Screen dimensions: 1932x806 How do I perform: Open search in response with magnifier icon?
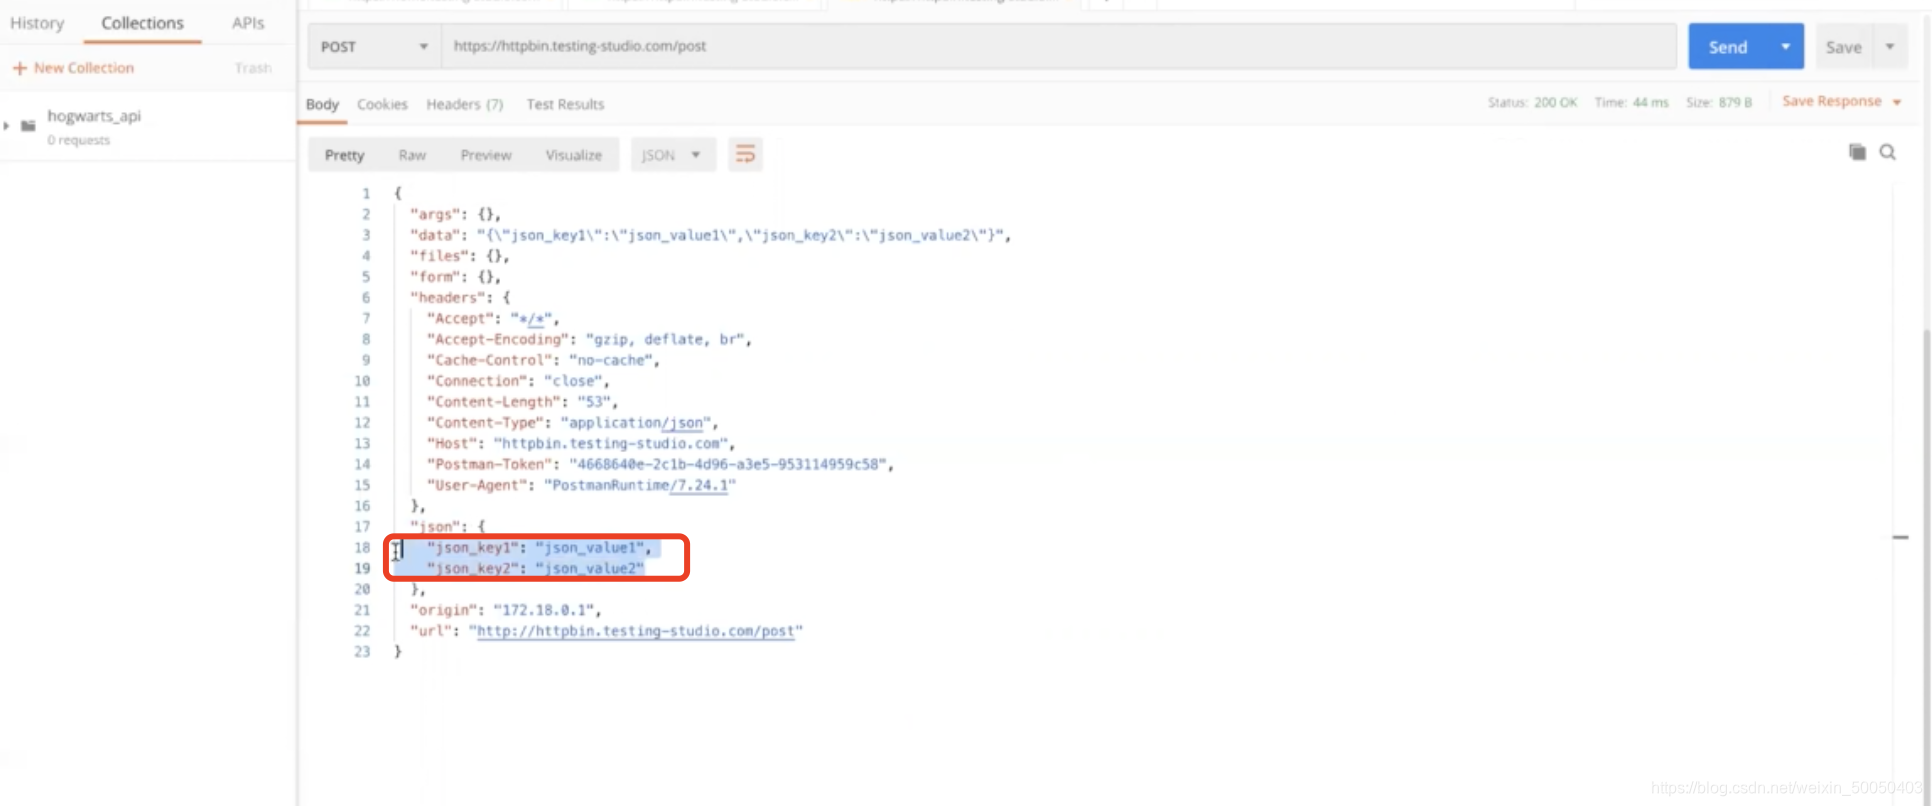pos(1888,152)
